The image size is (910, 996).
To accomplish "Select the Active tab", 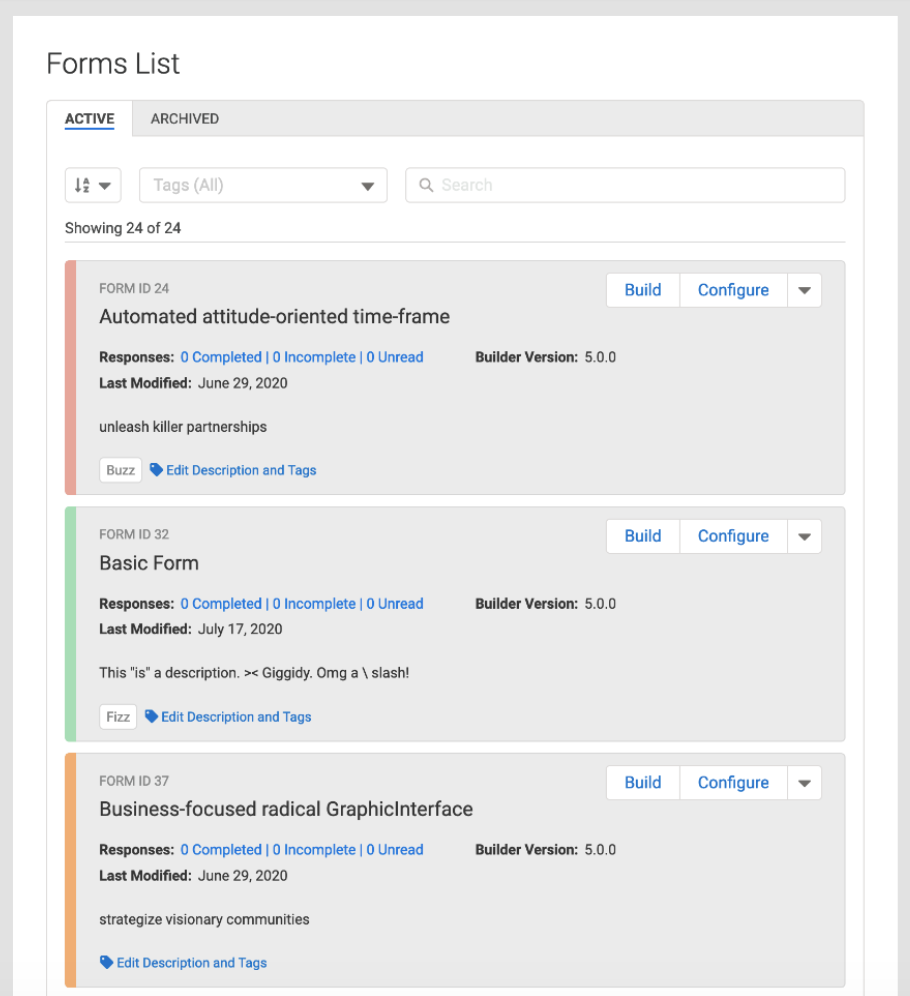I will click(x=90, y=118).
